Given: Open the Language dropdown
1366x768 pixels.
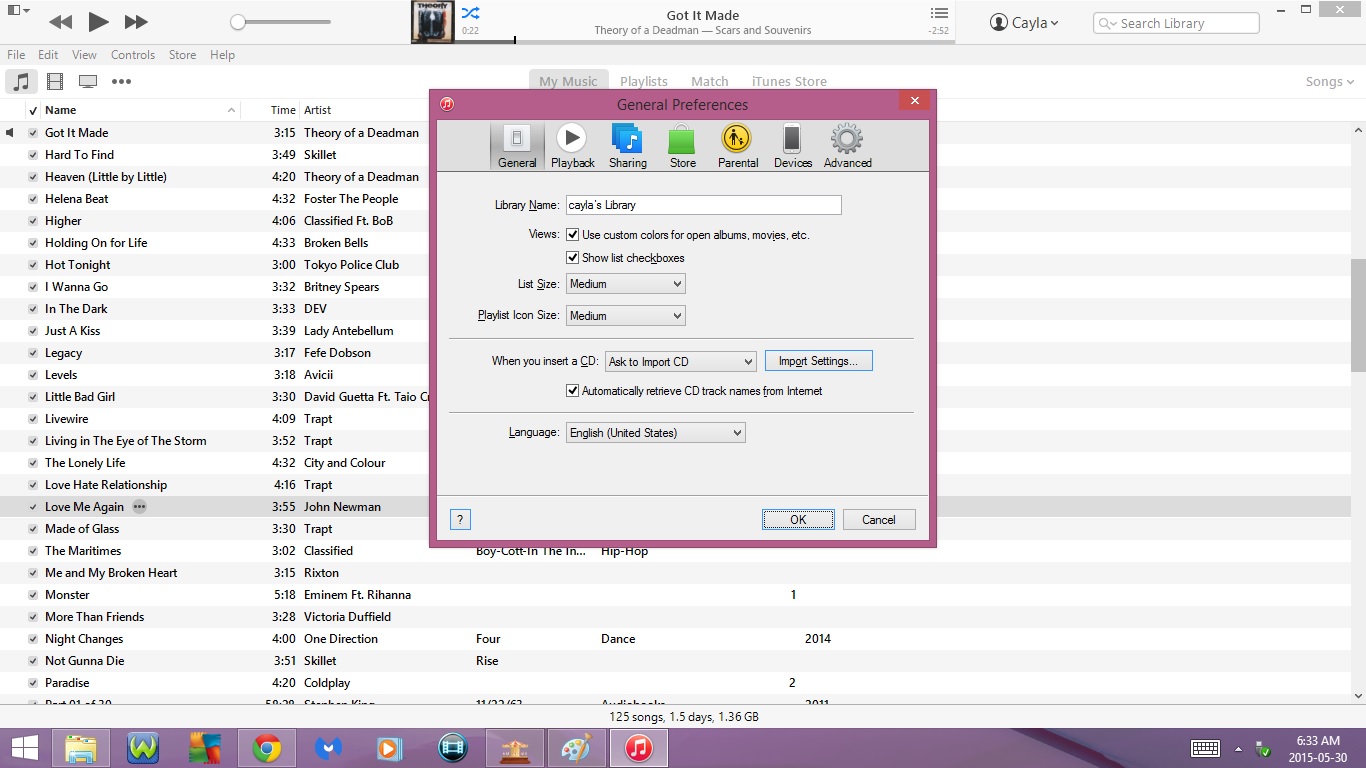Looking at the screenshot, I should click(x=655, y=433).
